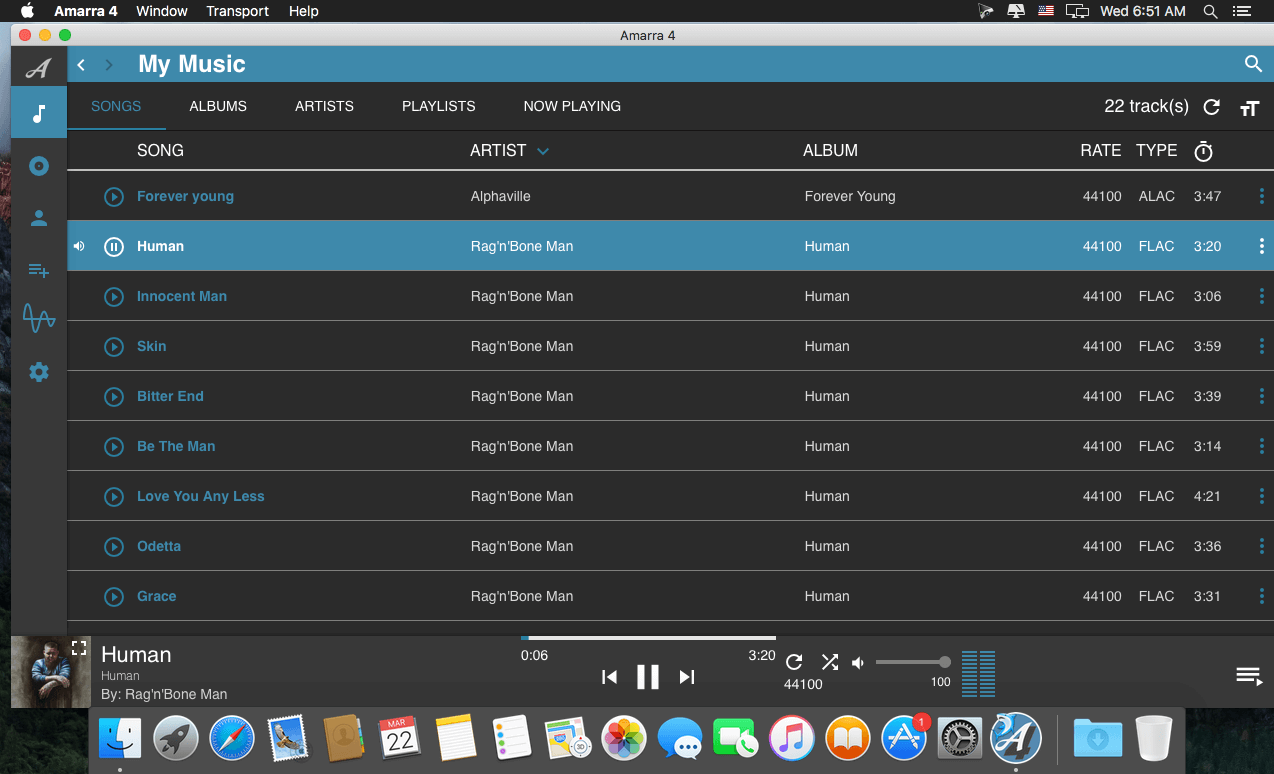Play the song Love You Any Less
The width and height of the screenshot is (1274, 774).
[114, 496]
